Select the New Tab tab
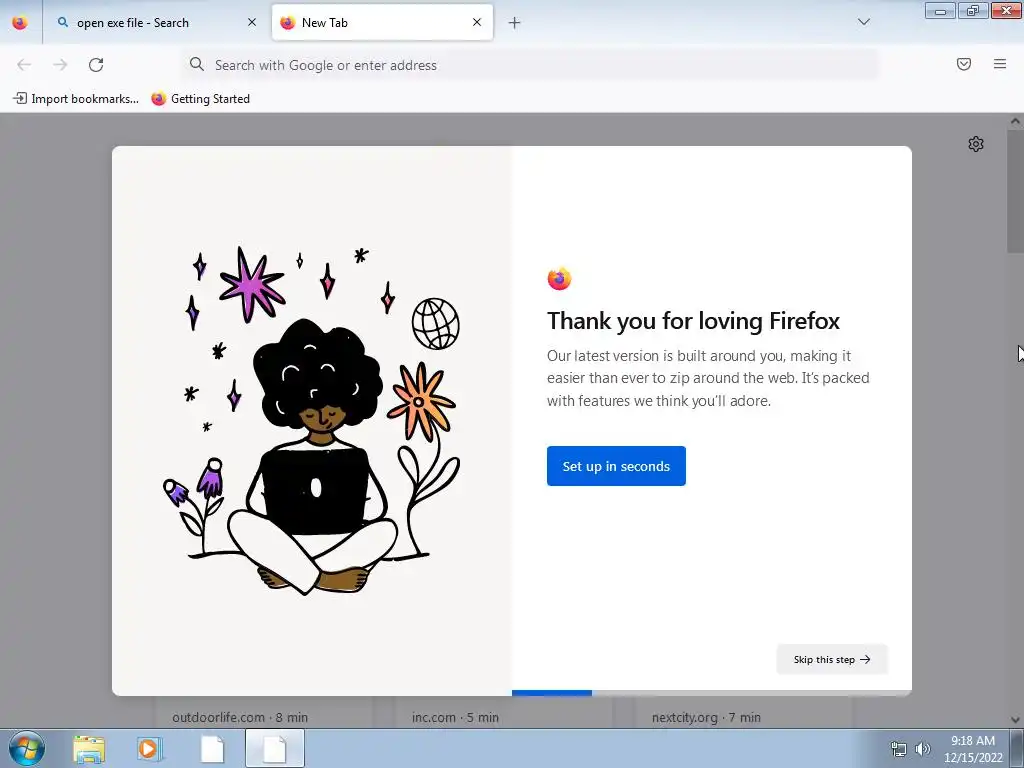The image size is (1024, 768). (382, 22)
